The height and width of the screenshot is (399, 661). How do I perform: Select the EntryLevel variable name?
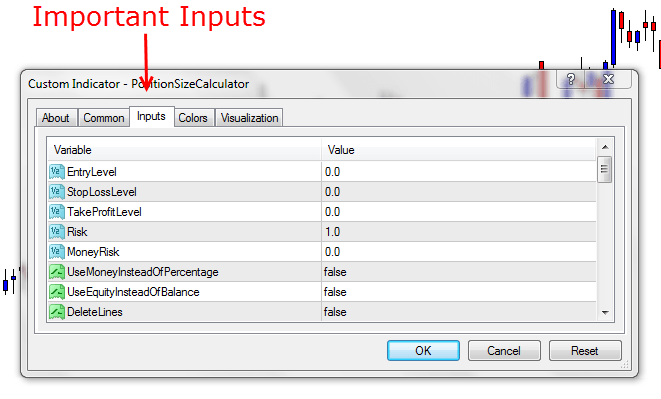click(x=92, y=172)
